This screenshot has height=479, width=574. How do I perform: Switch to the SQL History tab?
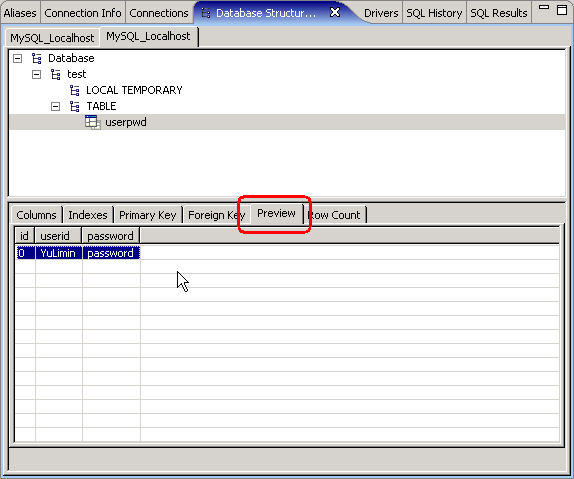pyautogui.click(x=434, y=13)
